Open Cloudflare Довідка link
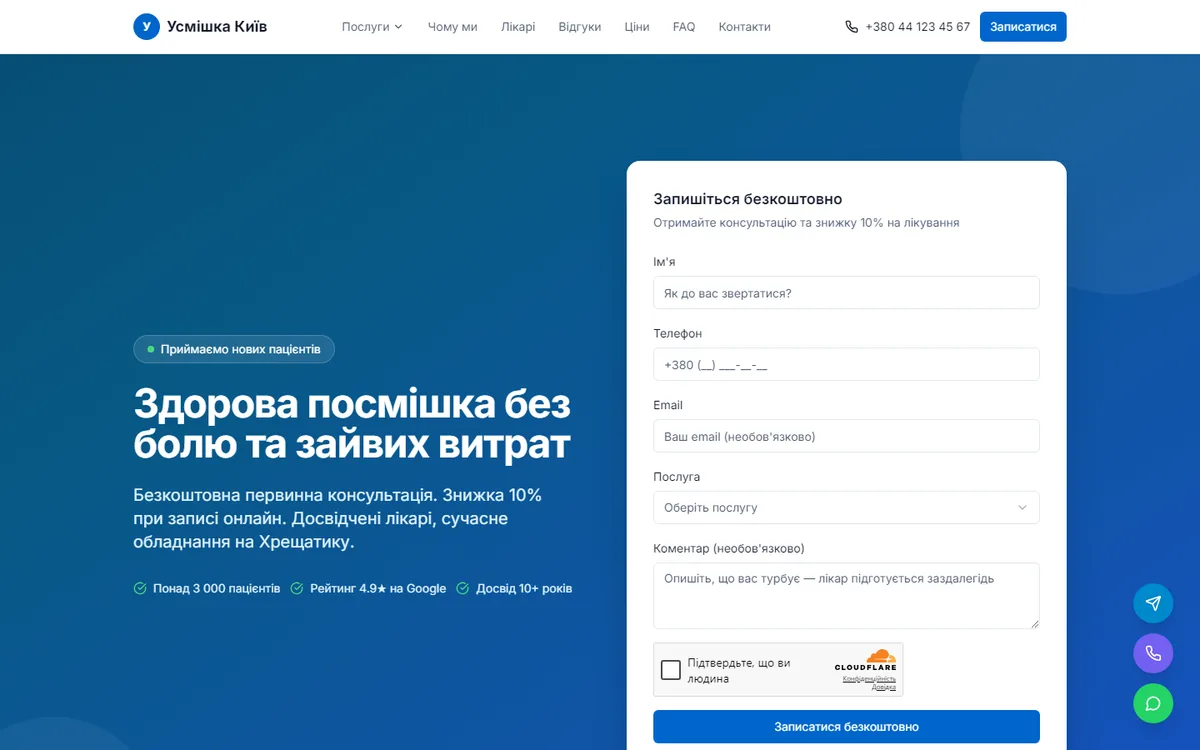The image size is (1200, 750). [x=884, y=687]
